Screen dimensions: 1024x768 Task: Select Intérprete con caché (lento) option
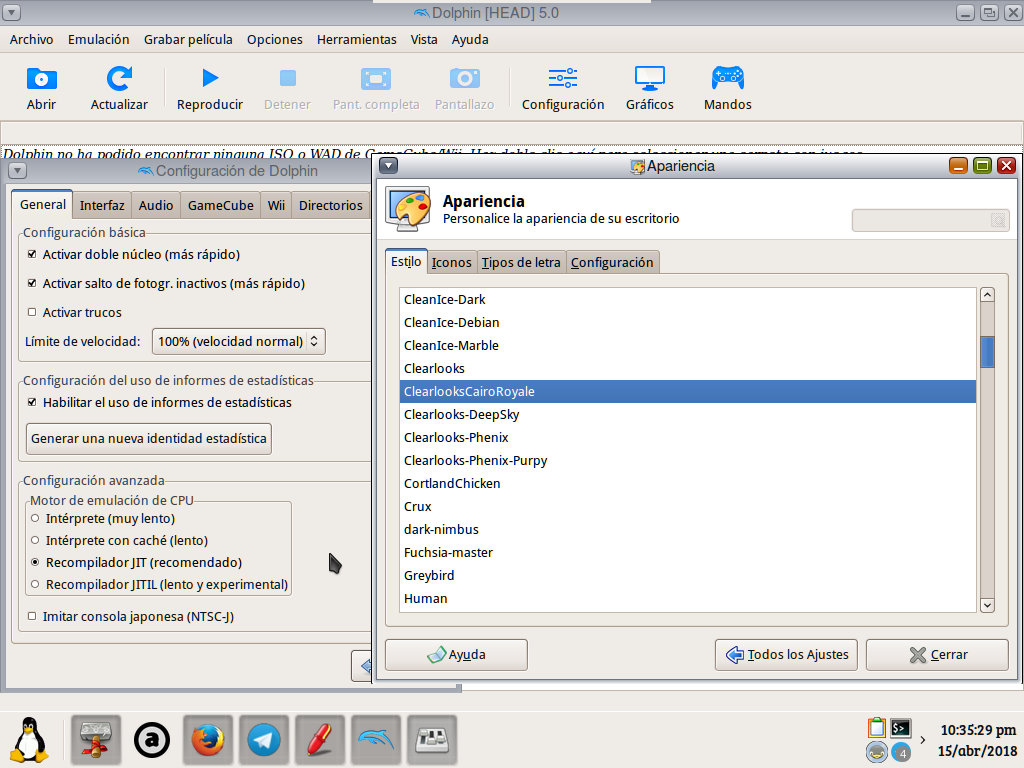click(35, 540)
